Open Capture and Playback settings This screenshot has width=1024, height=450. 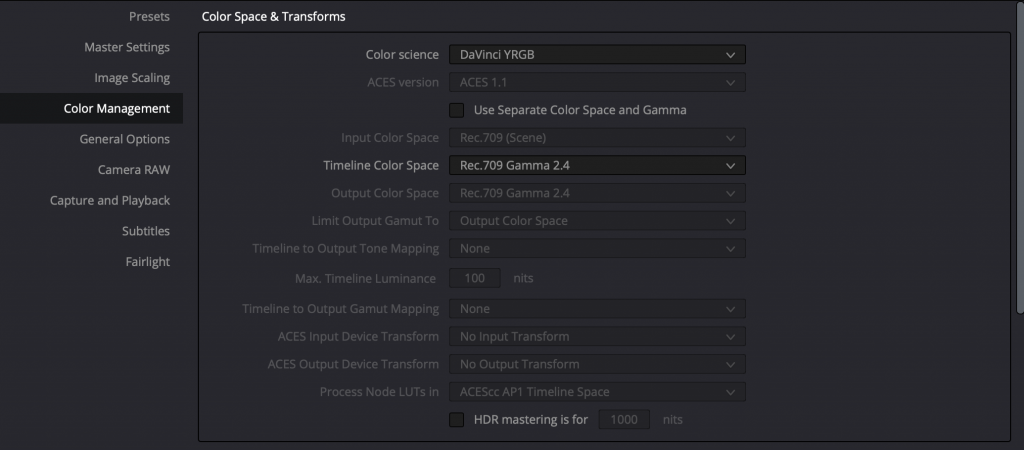click(x=110, y=200)
